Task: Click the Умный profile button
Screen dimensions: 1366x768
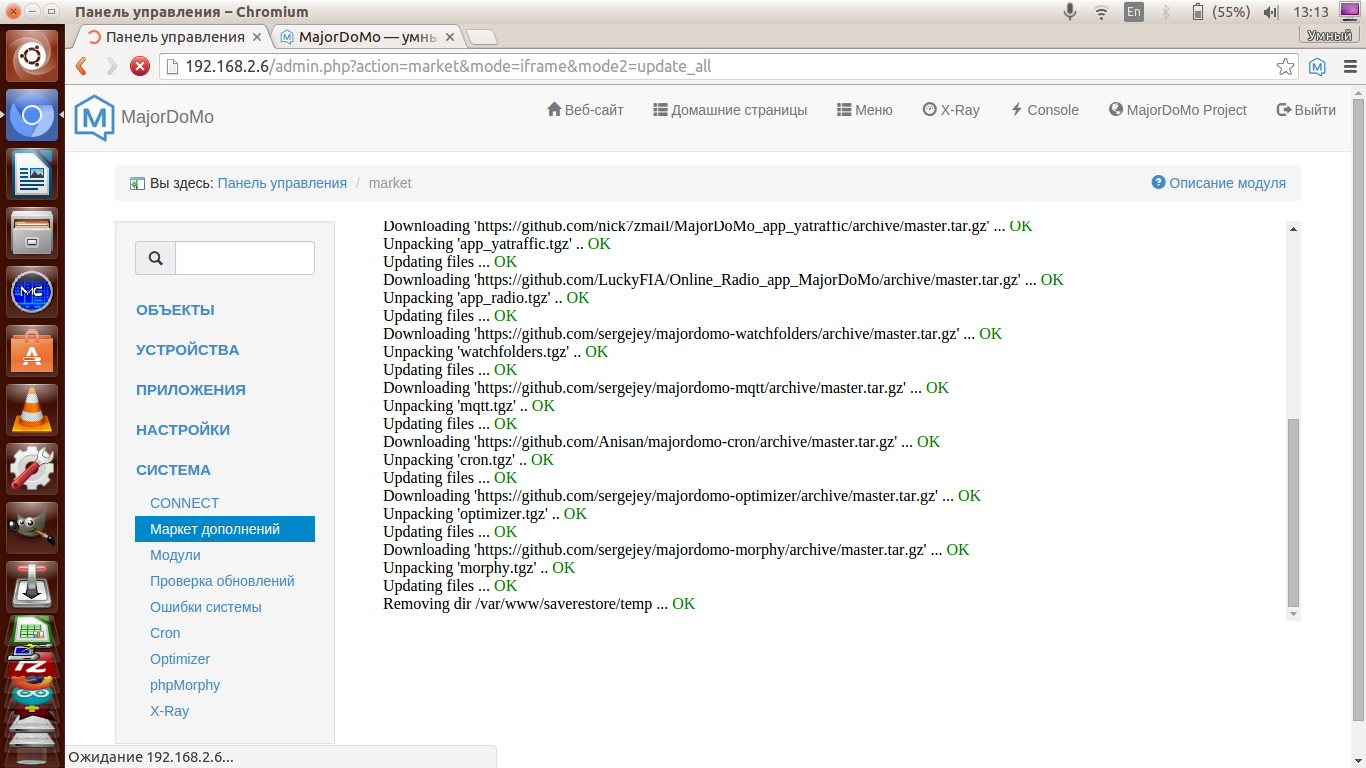Action: pos(1330,35)
